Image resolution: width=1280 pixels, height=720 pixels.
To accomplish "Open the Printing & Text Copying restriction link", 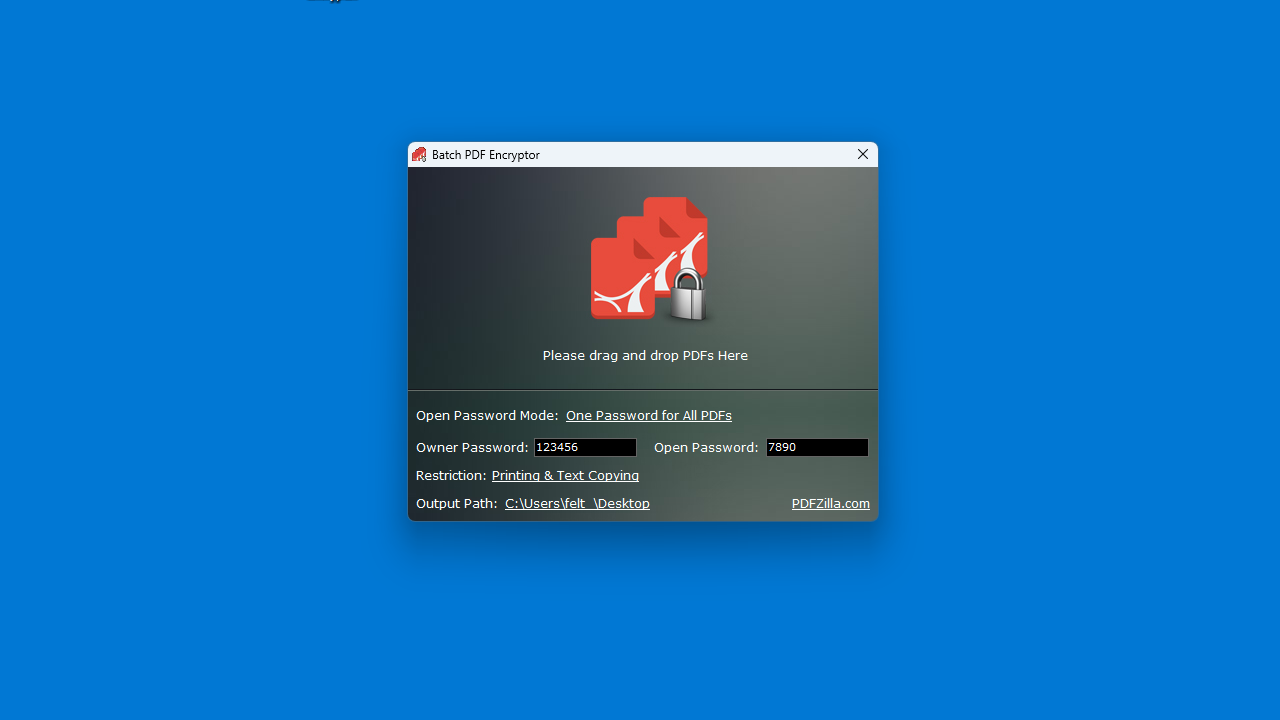I will click(x=565, y=476).
